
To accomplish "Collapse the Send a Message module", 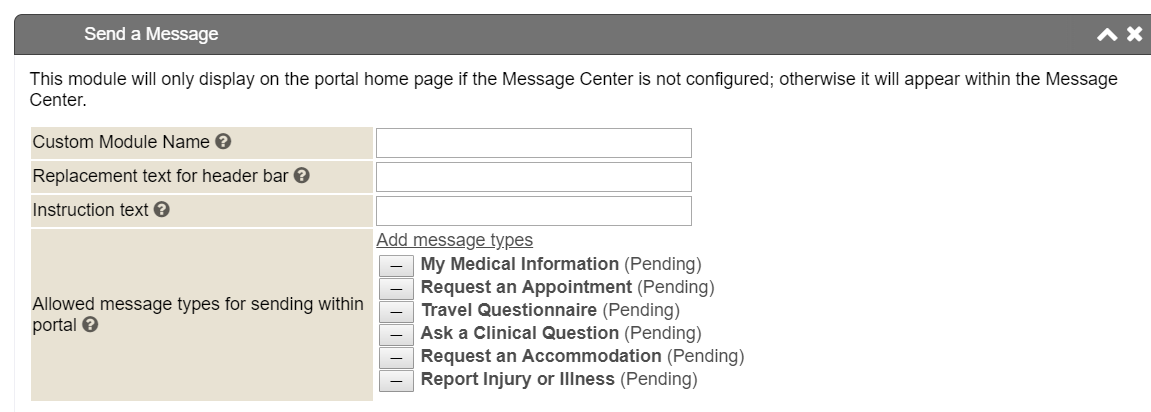I will [1107, 35].
